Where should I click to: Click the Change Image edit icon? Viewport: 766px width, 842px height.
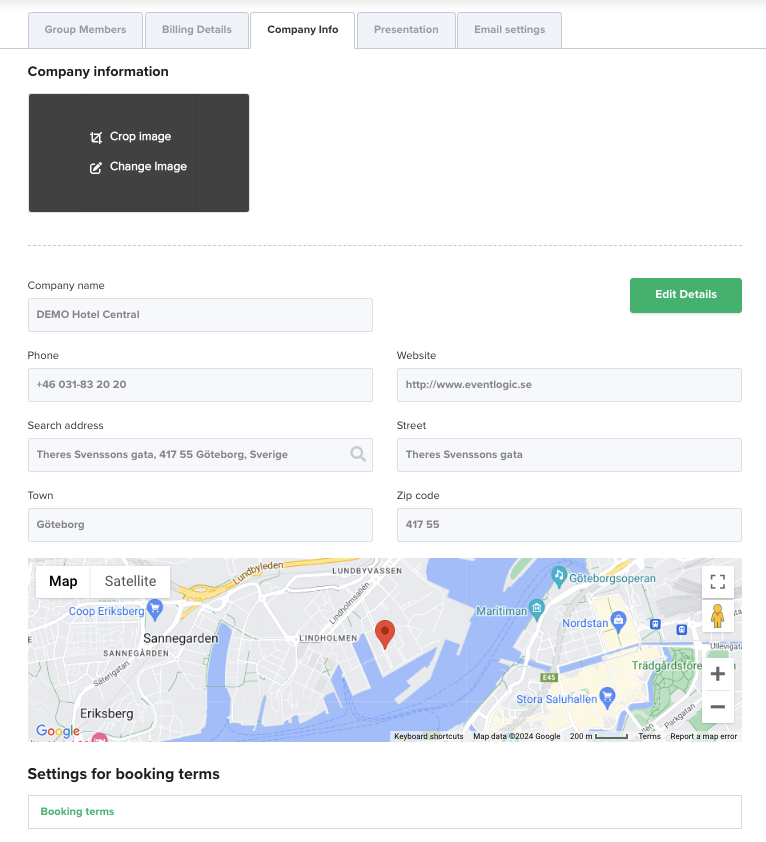pyautogui.click(x=96, y=168)
